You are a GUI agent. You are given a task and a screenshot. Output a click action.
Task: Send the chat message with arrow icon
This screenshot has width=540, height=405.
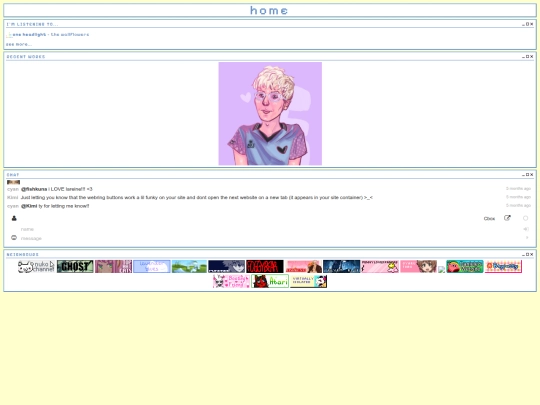527,238
